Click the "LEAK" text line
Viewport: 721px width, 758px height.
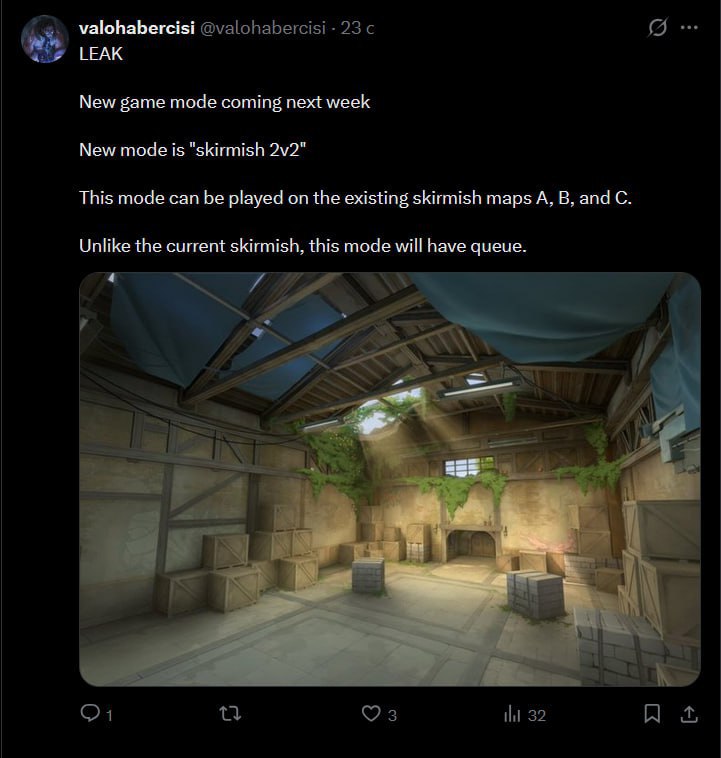tap(101, 54)
